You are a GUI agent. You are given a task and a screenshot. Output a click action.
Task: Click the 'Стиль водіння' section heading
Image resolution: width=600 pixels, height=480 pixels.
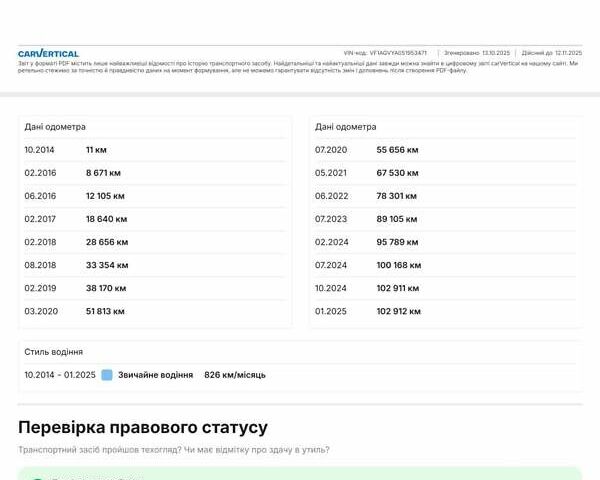pos(54,352)
